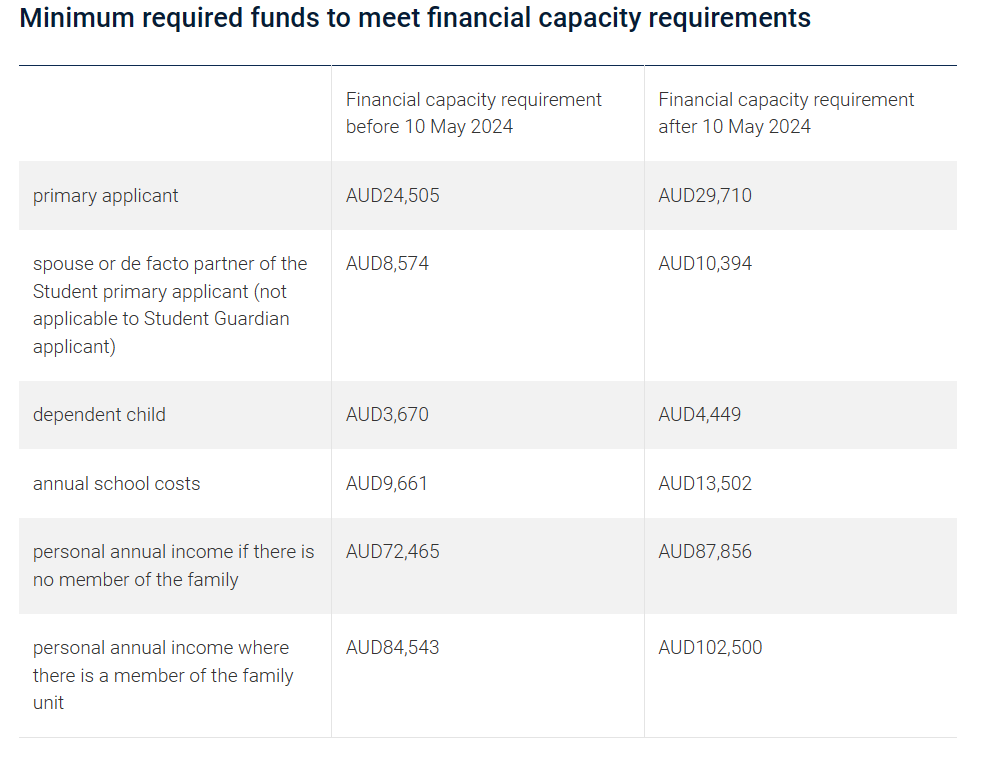This screenshot has width=996, height=765.
Task: Click the AUD10,394 amount cell
Action: (705, 264)
